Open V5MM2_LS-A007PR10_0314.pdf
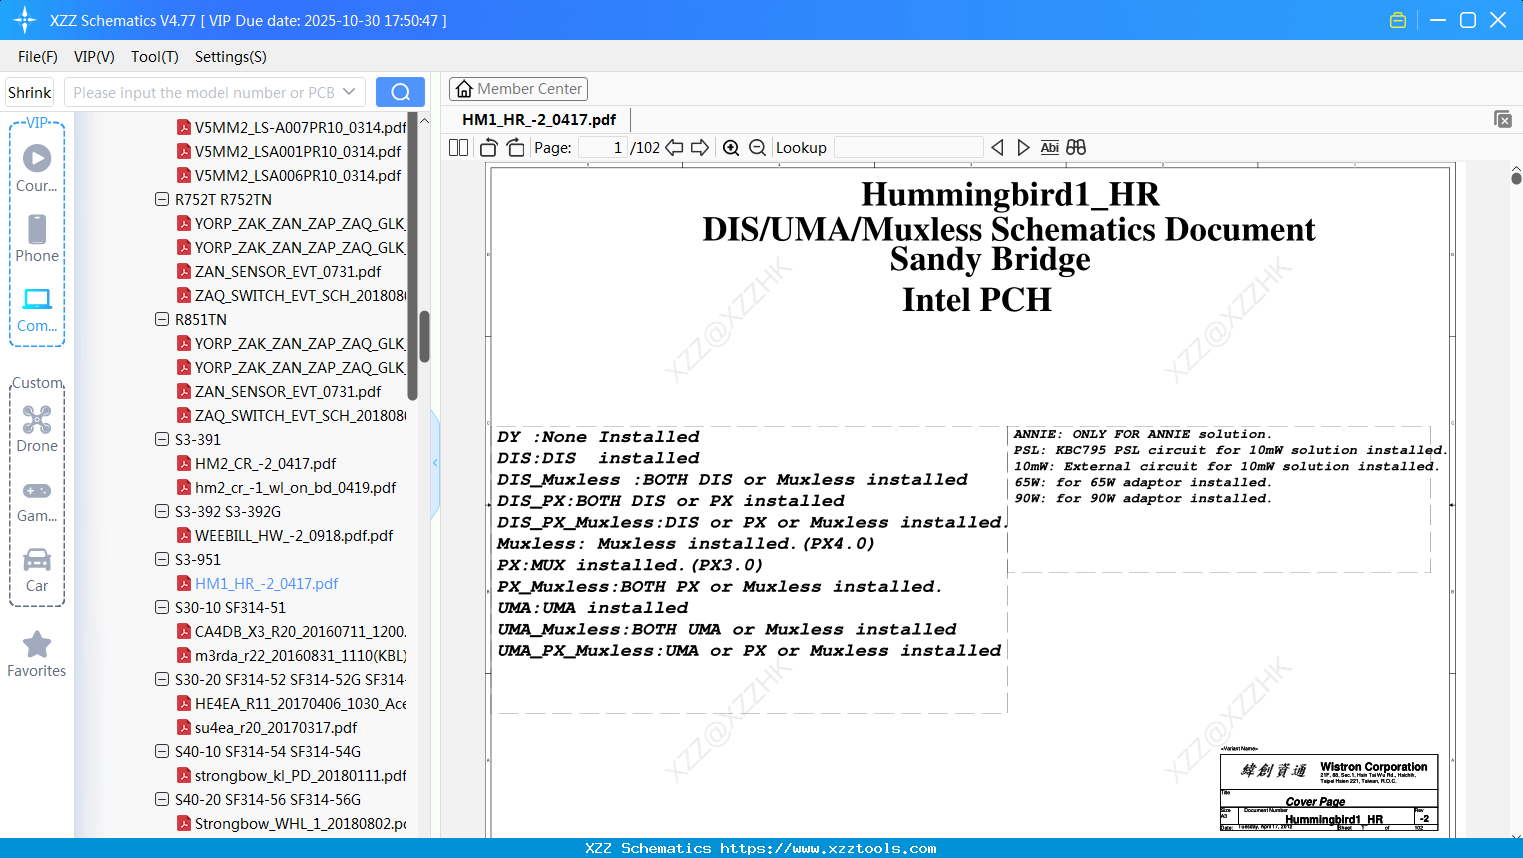The height and width of the screenshot is (858, 1523). [x=300, y=127]
